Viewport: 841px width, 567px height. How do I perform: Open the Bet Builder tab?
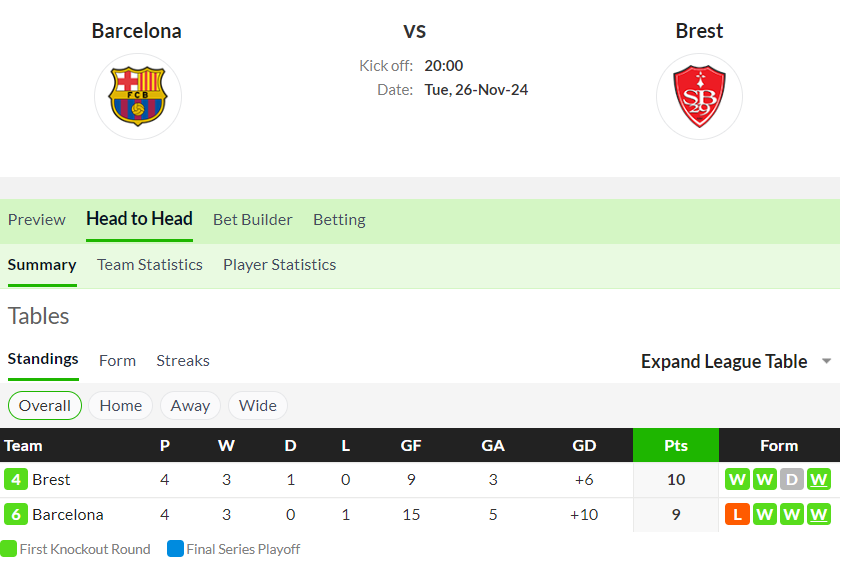point(253,220)
